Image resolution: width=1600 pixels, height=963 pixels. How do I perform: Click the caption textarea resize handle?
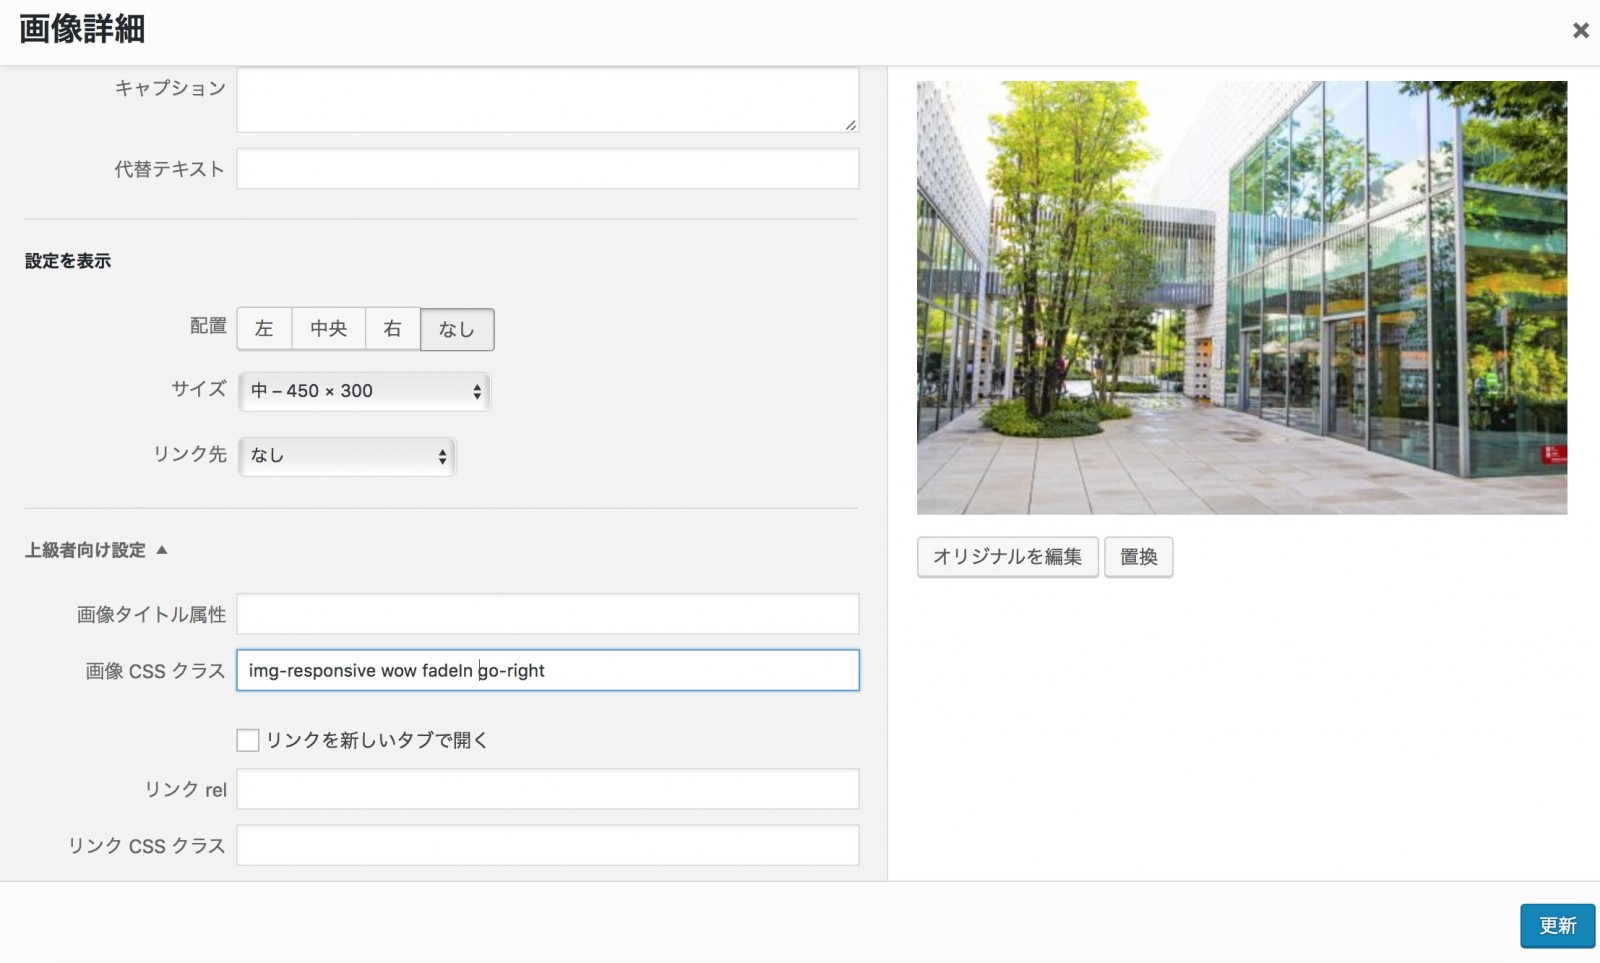click(850, 124)
